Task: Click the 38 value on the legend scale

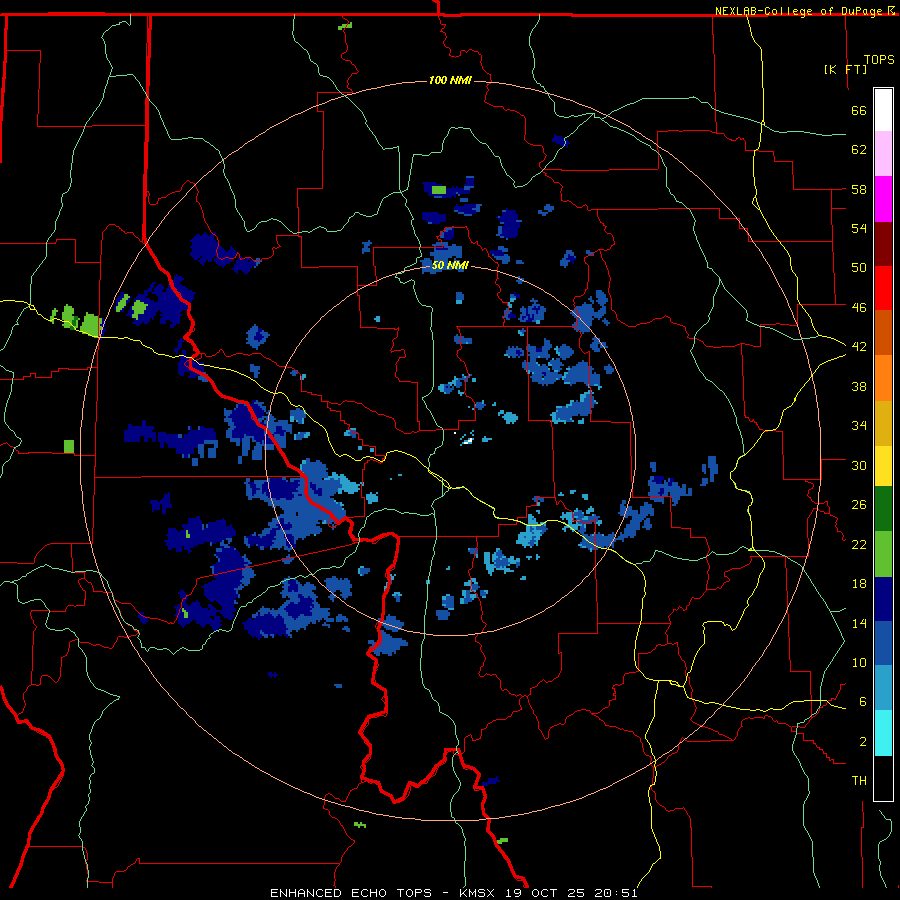Action: pos(859,386)
